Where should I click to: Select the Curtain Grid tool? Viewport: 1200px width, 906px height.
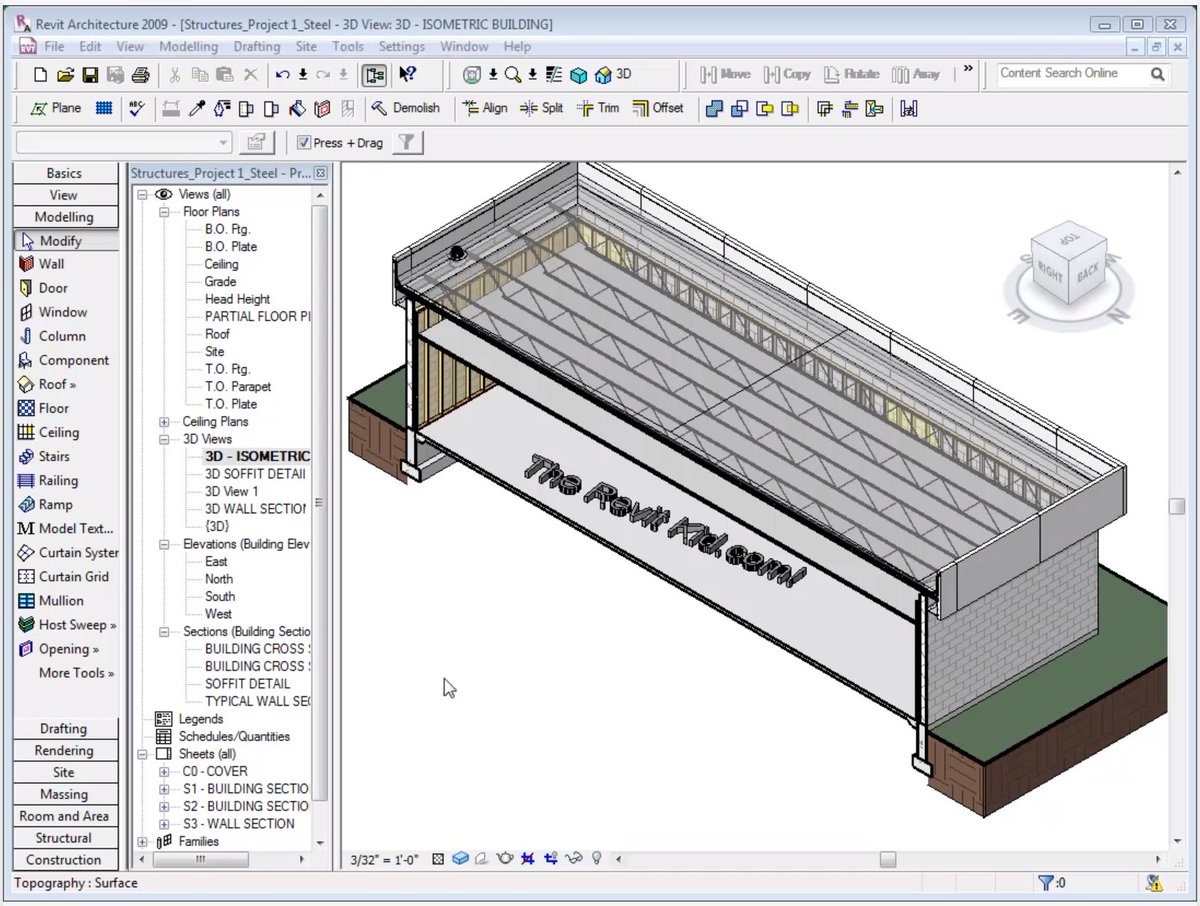[x=64, y=577]
